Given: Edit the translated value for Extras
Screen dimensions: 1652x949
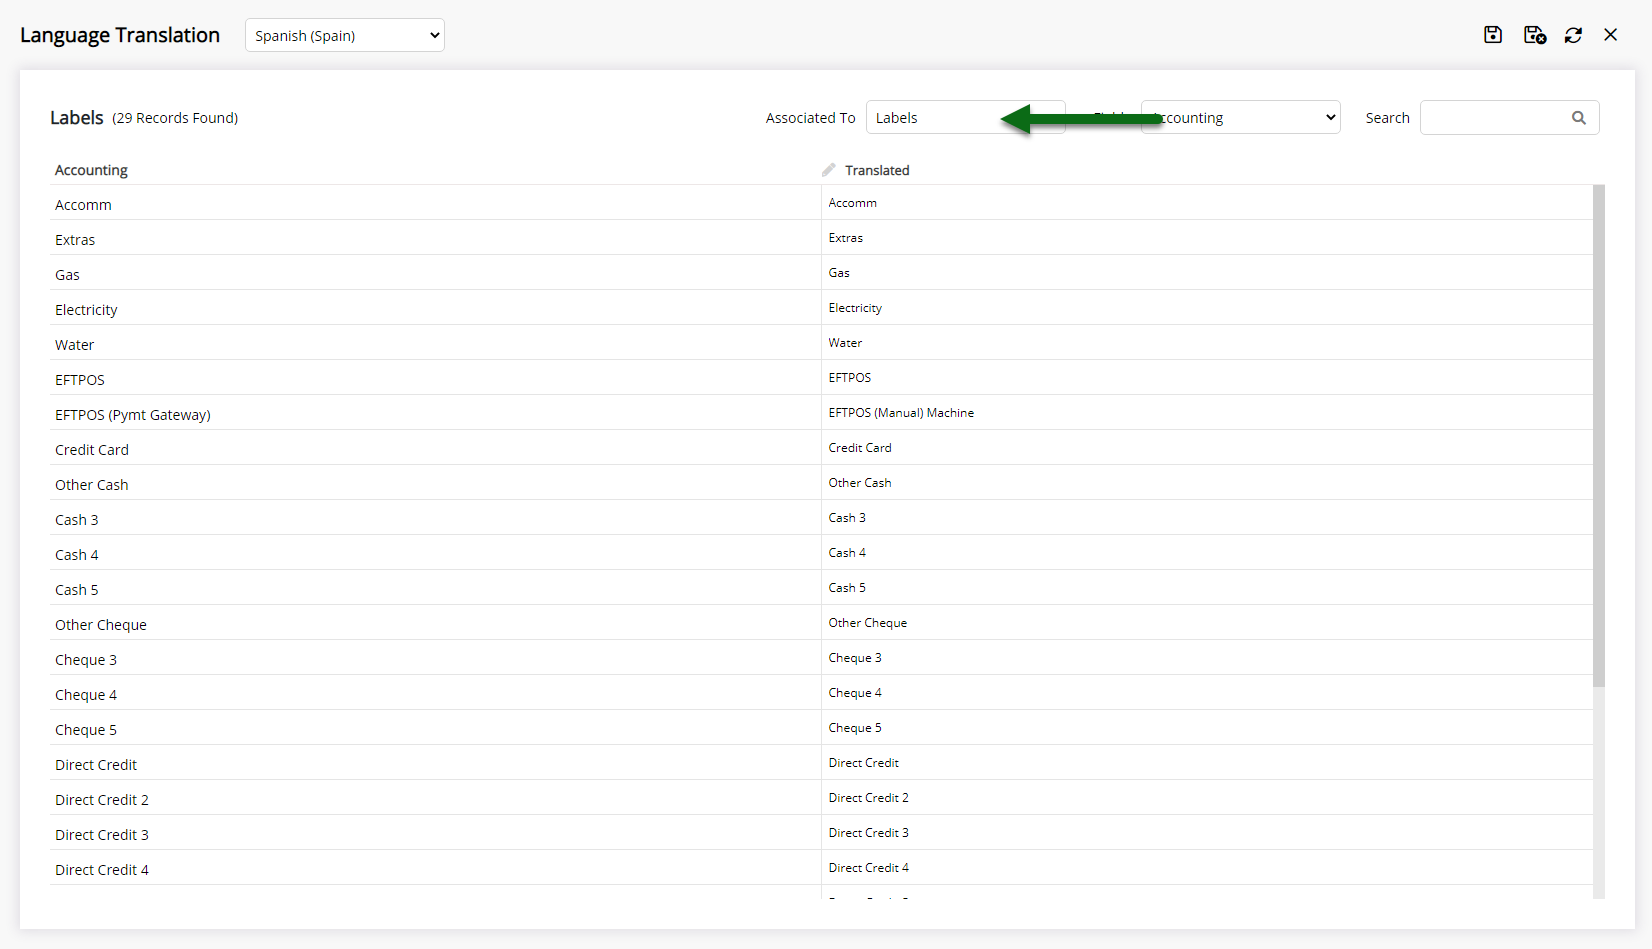Looking at the screenshot, I should coord(1207,238).
